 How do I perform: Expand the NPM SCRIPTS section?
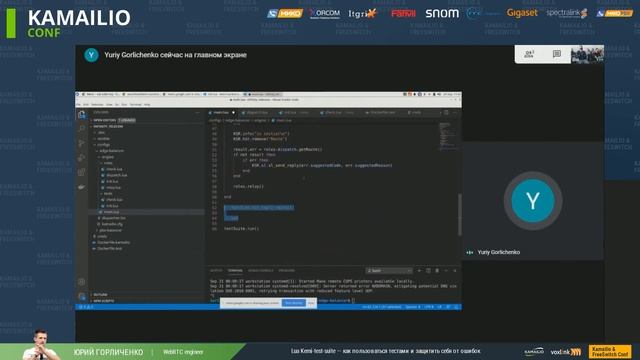click(103, 301)
